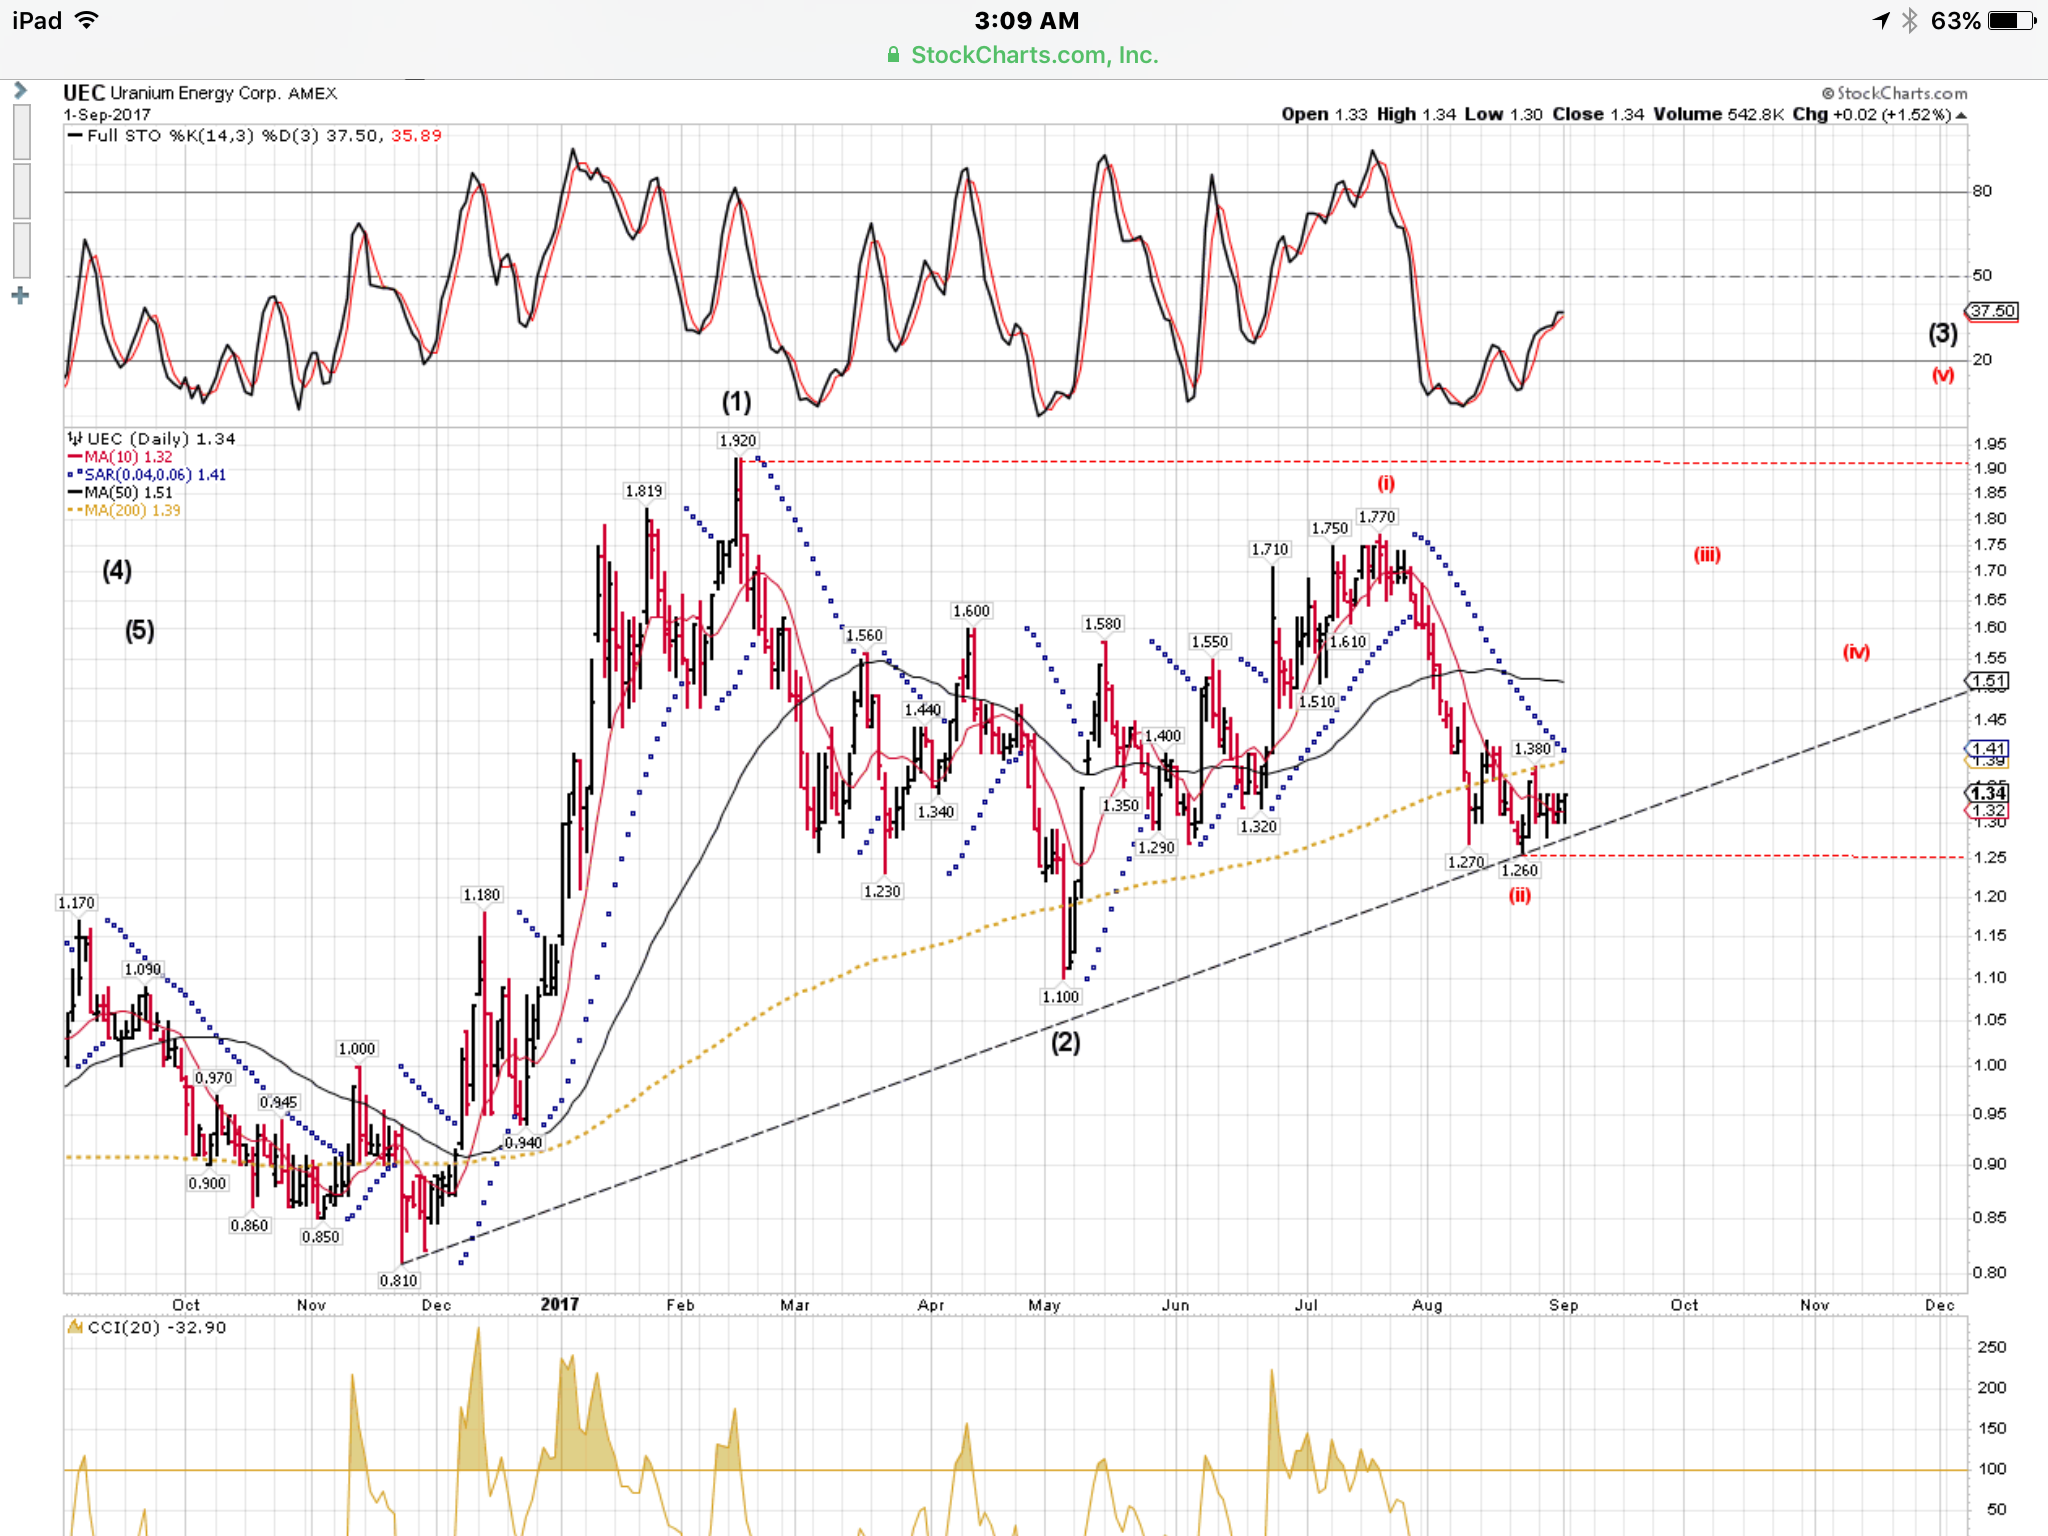The height and width of the screenshot is (1536, 2048).
Task: Click the plus icon in left sidebar
Action: click(20, 296)
